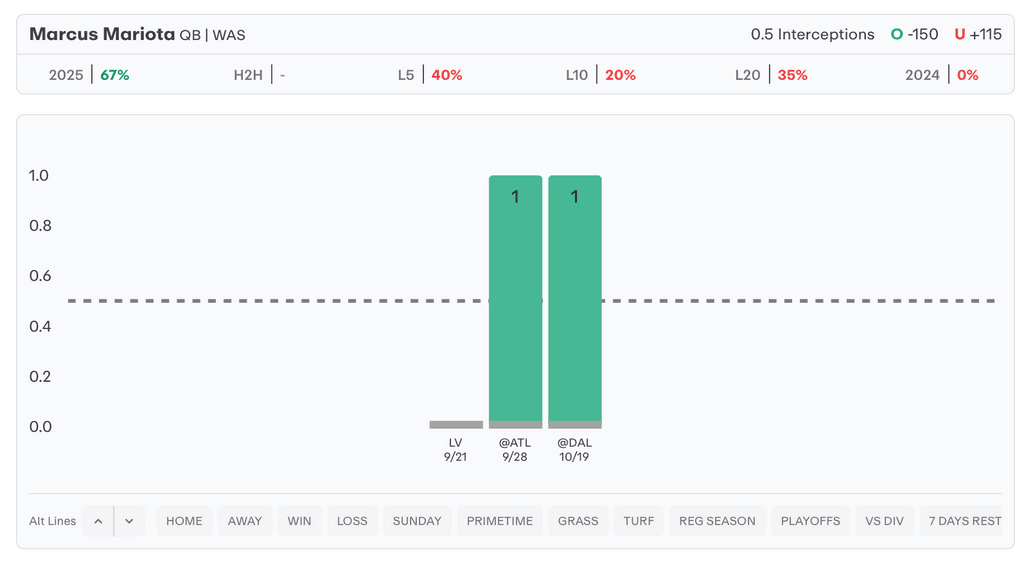The height and width of the screenshot is (567, 1024).
Task: Select the @ATL 9/28 green bar
Action: click(x=515, y=300)
